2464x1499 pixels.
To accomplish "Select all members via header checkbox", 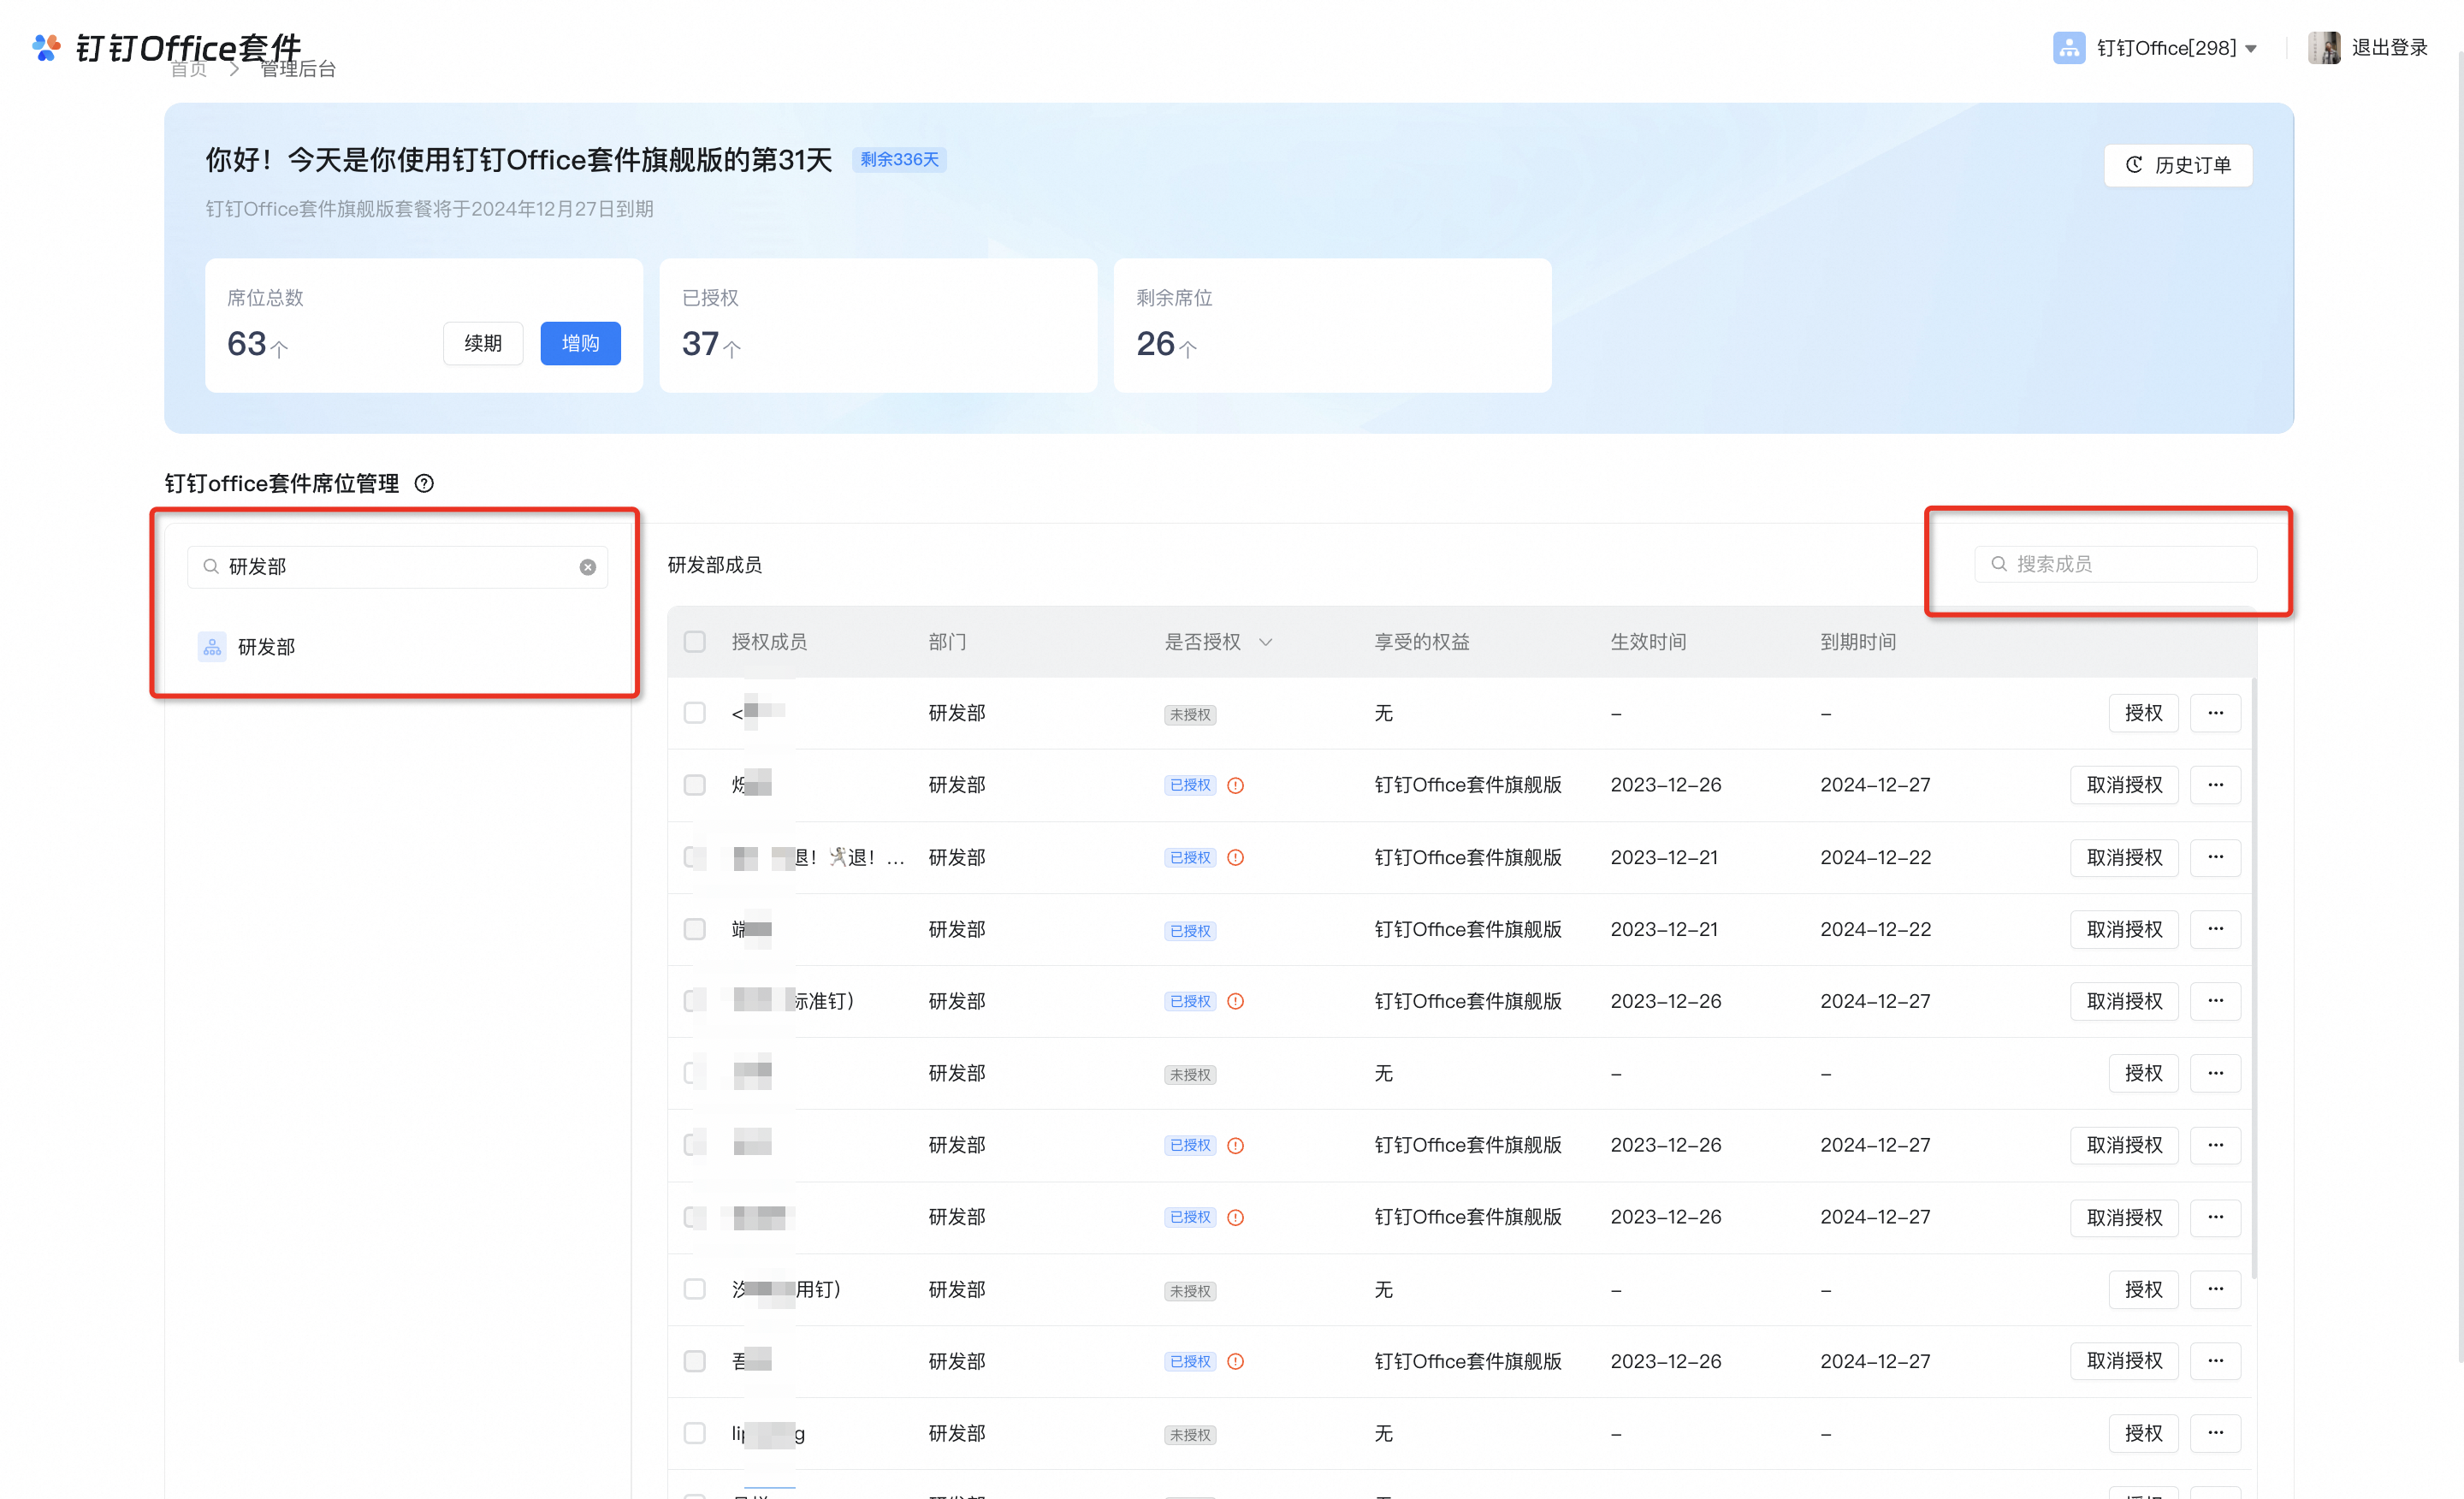I will (x=694, y=642).
